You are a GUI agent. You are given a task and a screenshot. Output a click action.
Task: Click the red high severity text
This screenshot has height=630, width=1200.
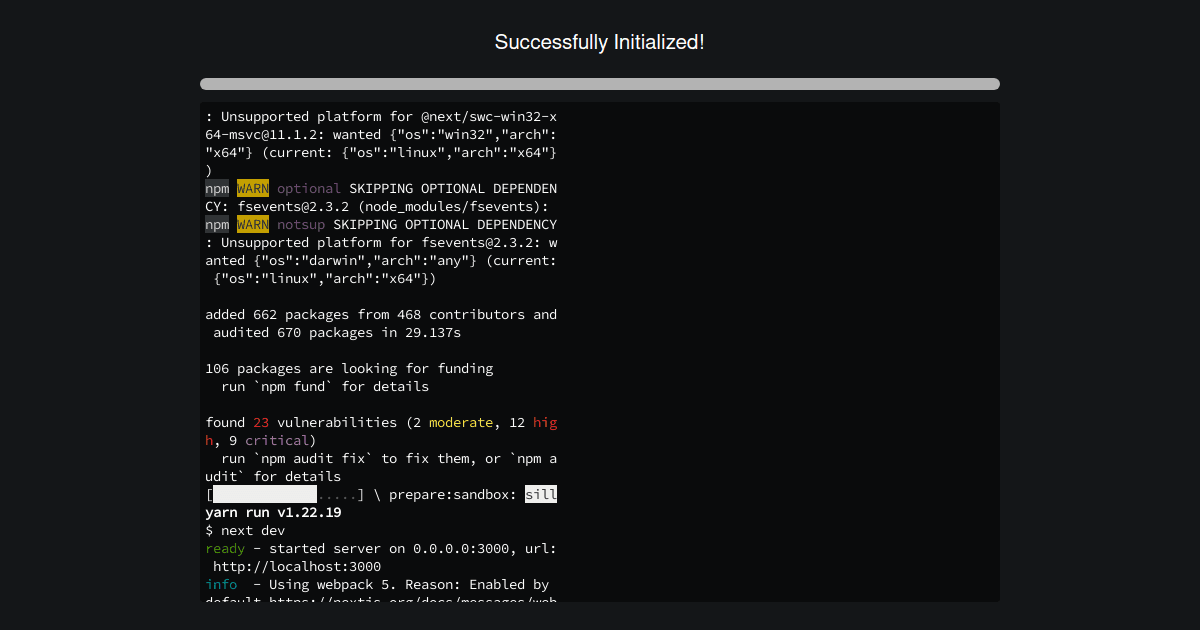coord(544,422)
